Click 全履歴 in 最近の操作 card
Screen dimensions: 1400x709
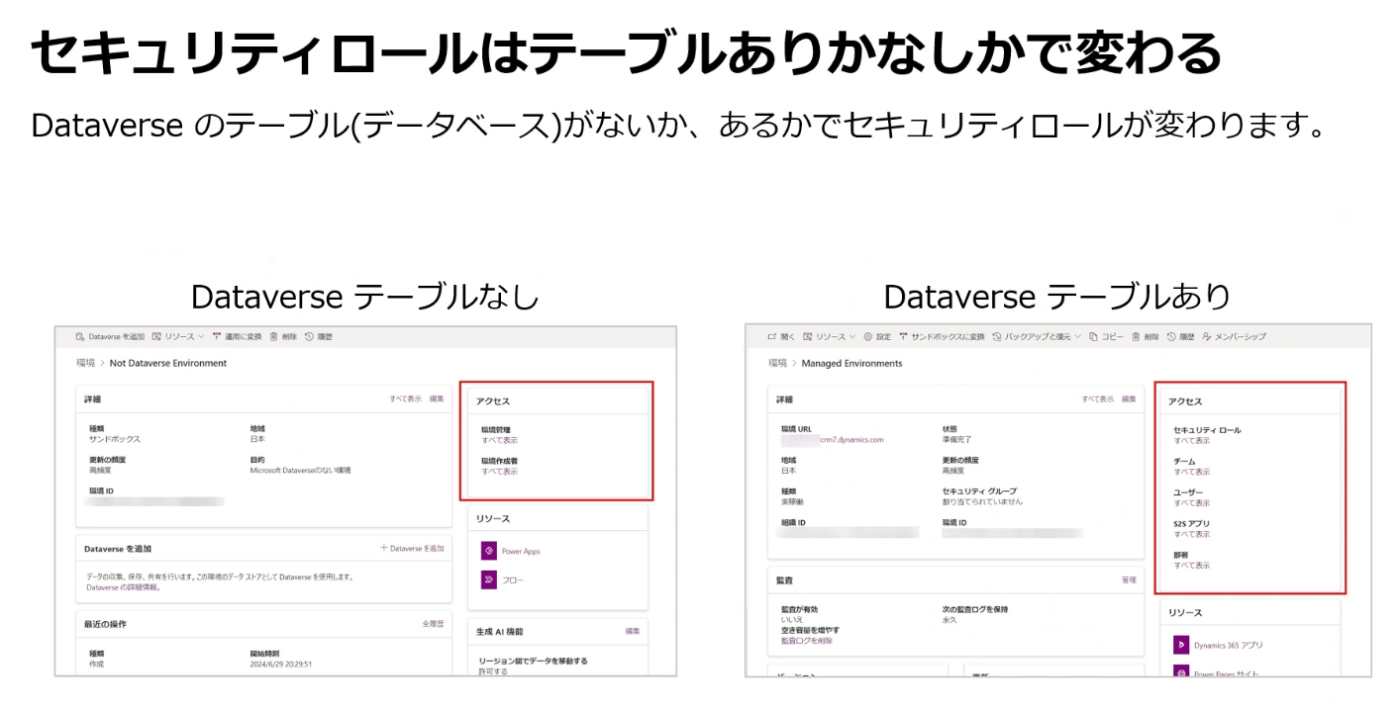433,624
